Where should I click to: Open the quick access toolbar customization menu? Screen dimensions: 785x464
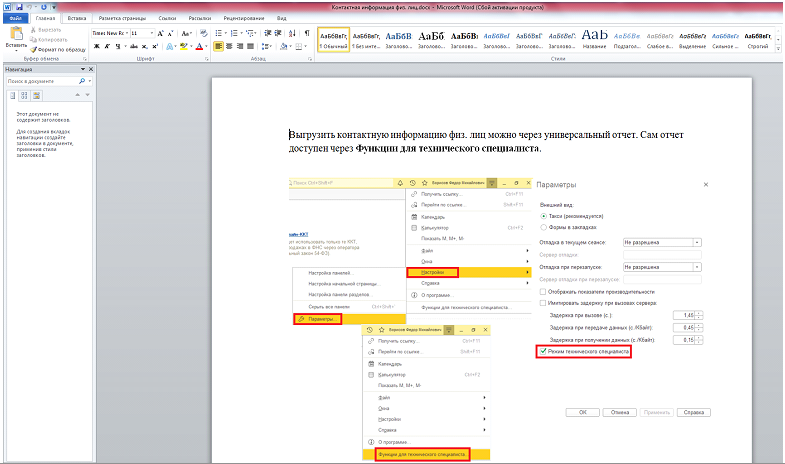point(54,7)
